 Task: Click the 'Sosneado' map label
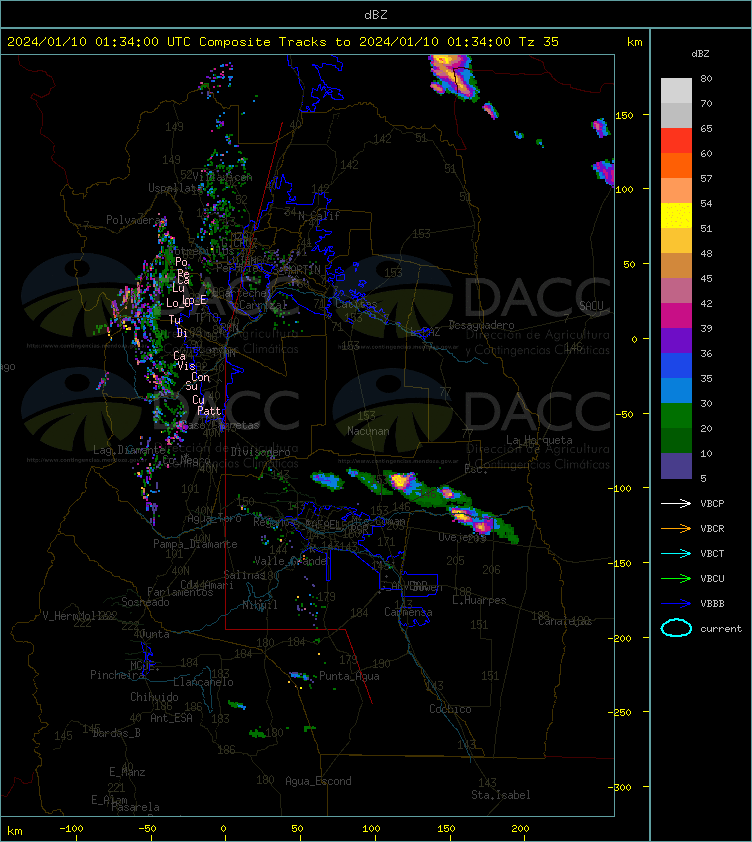coord(145,602)
